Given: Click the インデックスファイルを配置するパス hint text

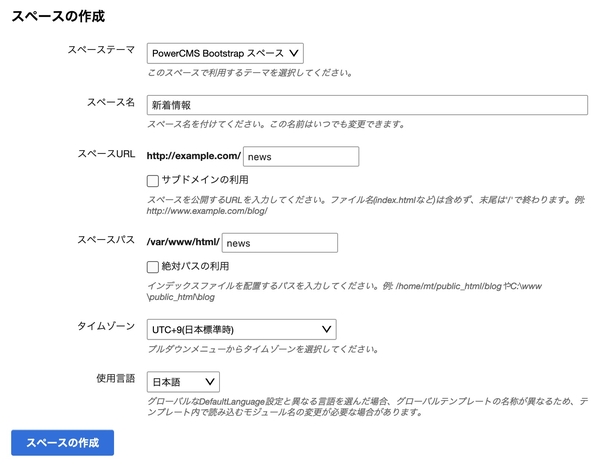Looking at the screenshot, I should (x=344, y=291).
